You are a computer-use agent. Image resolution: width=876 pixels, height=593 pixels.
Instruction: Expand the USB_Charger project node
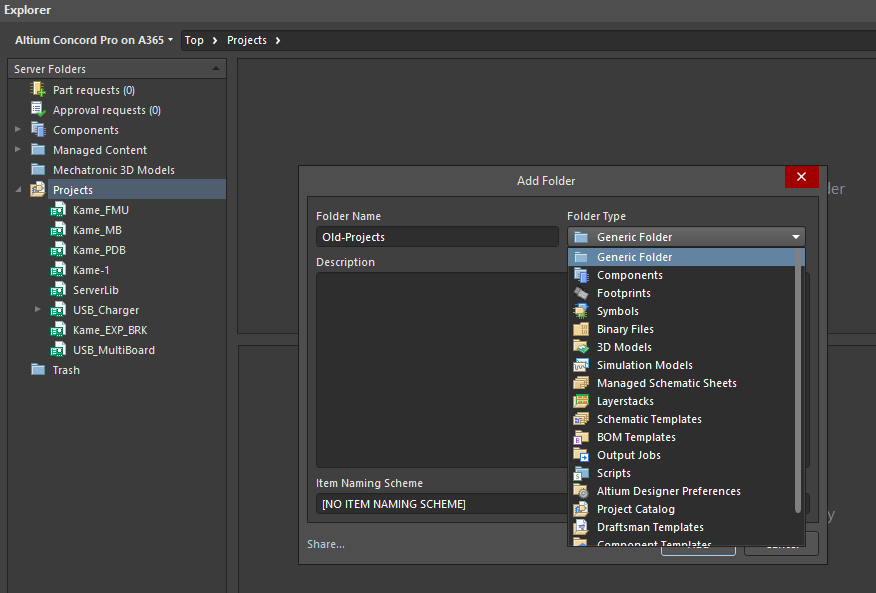click(37, 309)
